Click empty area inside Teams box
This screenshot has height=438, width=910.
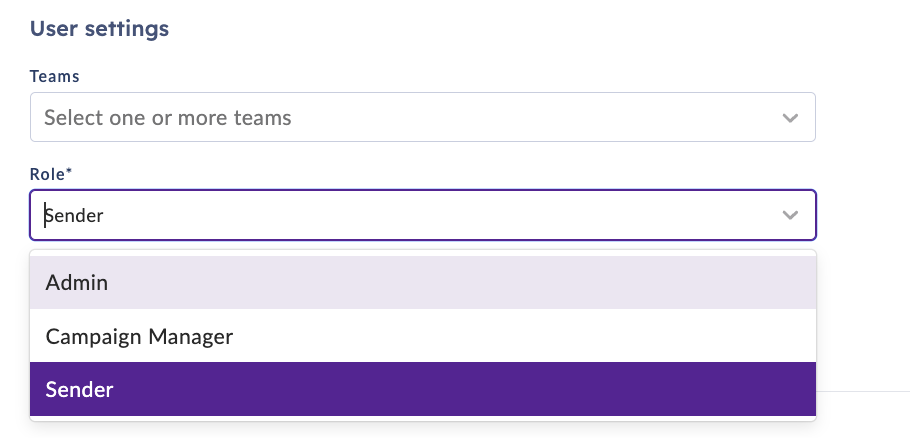coord(534,118)
